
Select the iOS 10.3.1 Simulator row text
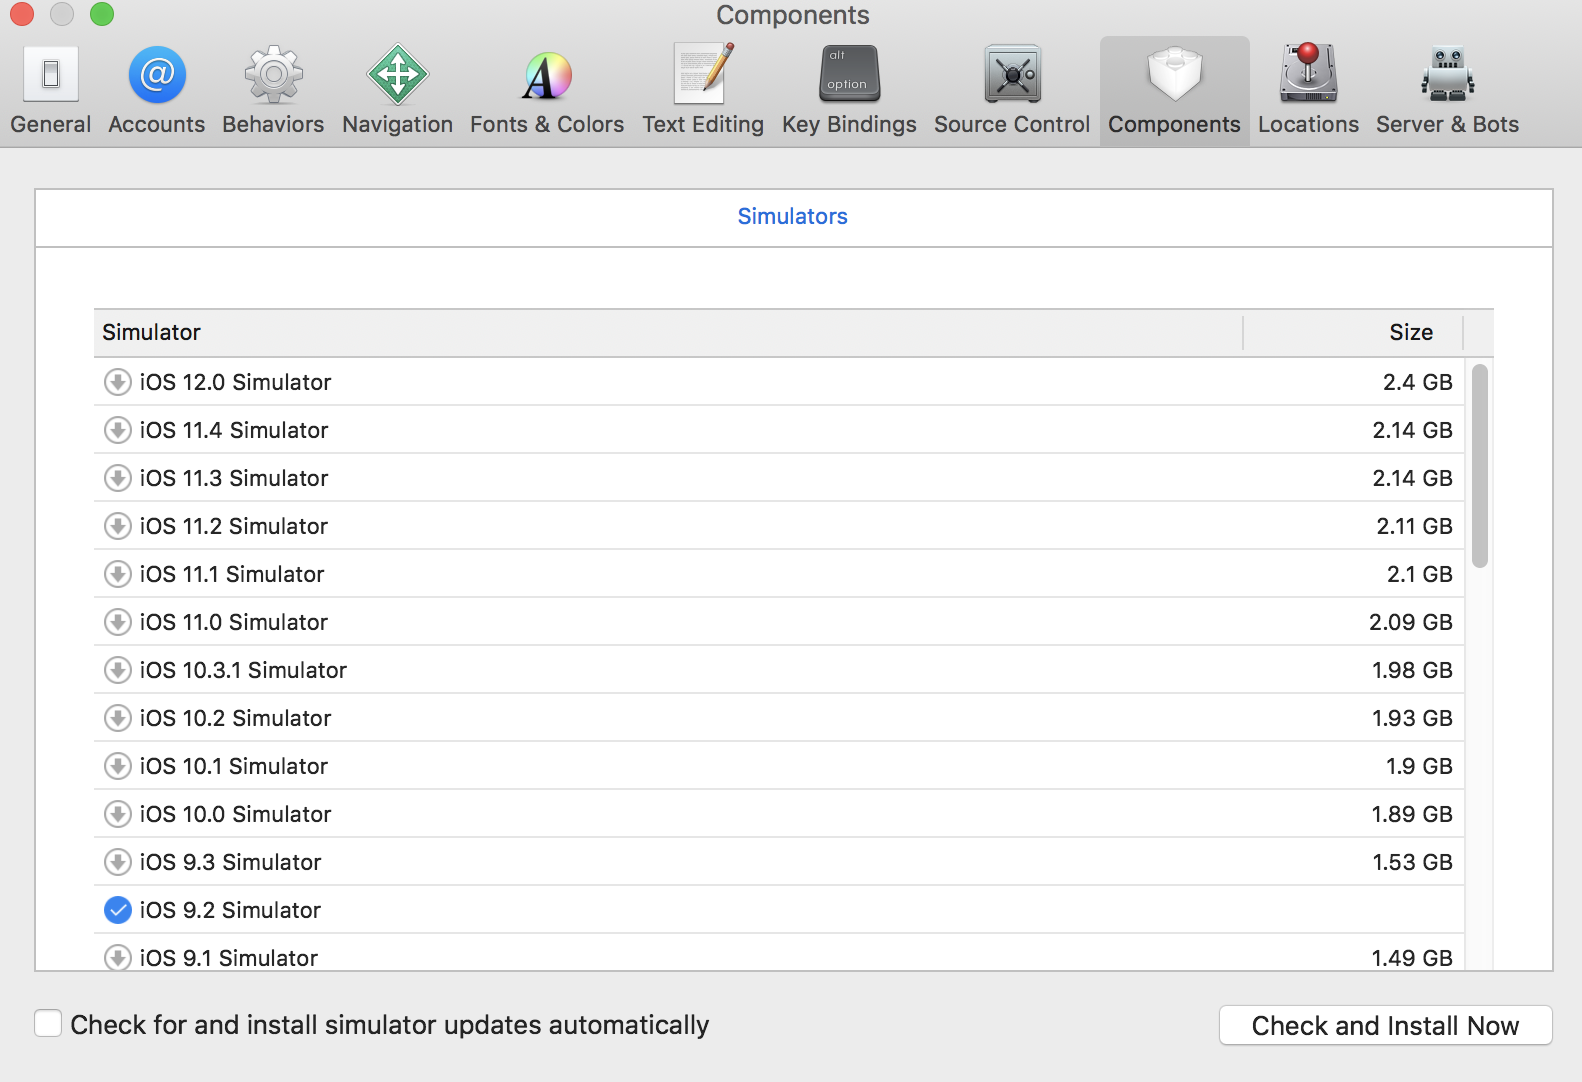point(243,670)
